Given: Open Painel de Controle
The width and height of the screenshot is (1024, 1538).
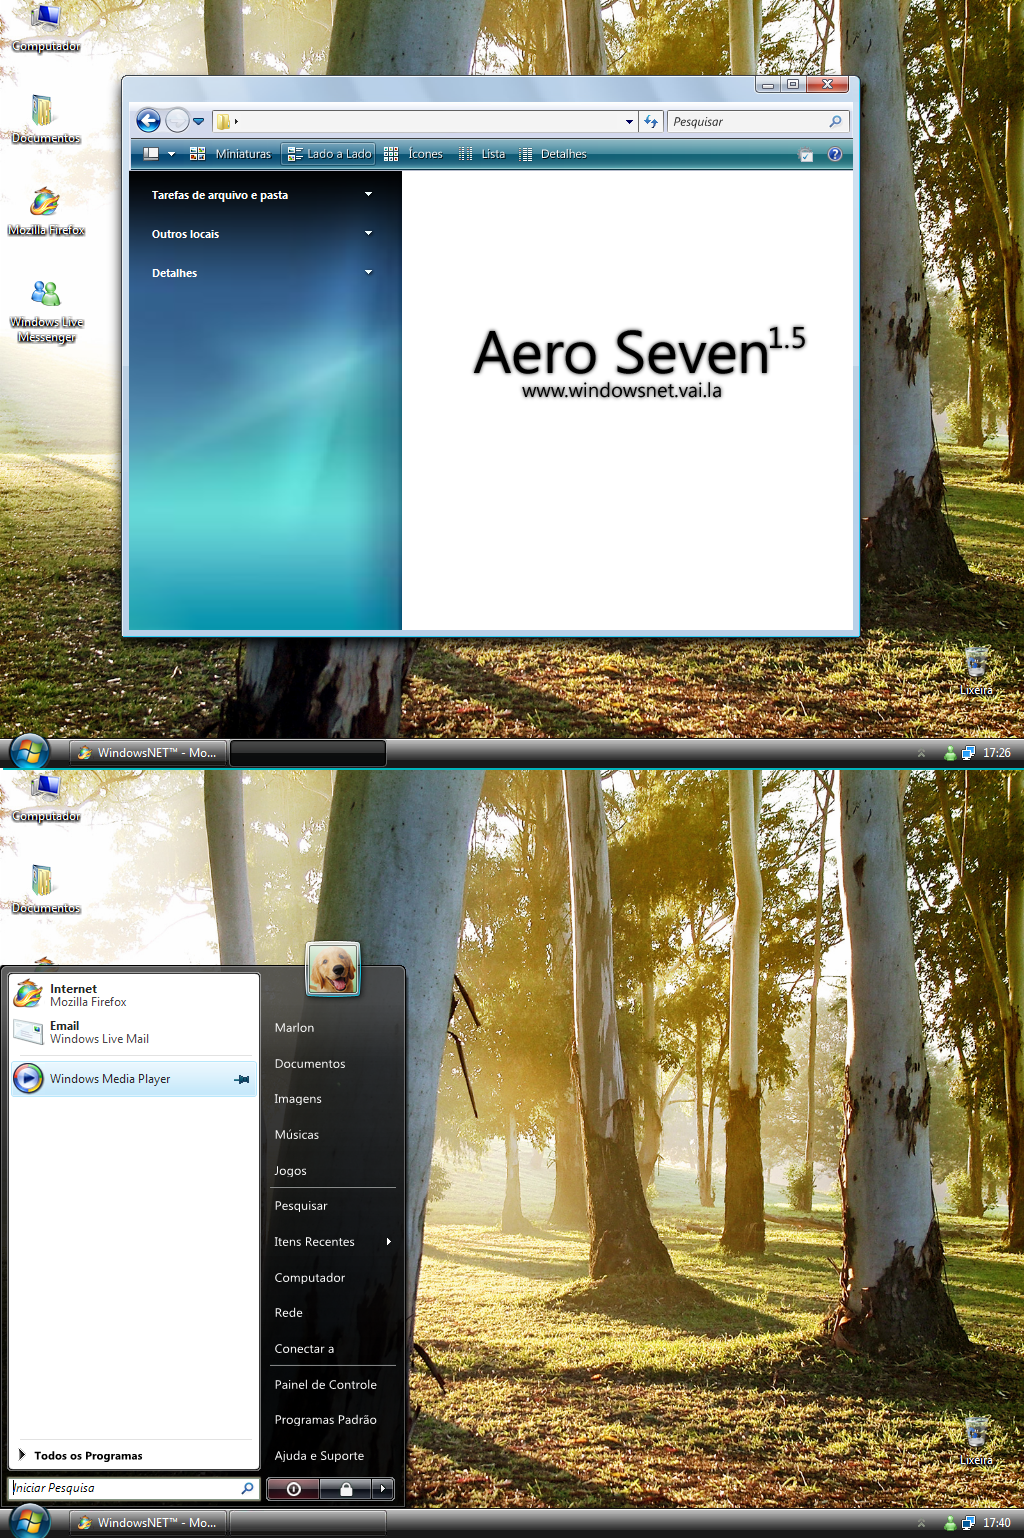Looking at the screenshot, I should click(x=326, y=1385).
